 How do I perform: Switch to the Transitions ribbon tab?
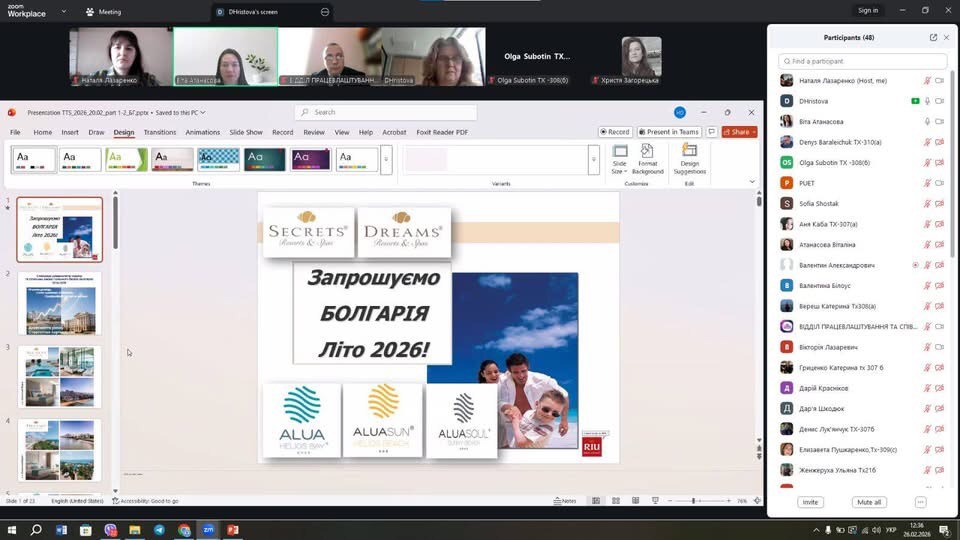point(159,132)
